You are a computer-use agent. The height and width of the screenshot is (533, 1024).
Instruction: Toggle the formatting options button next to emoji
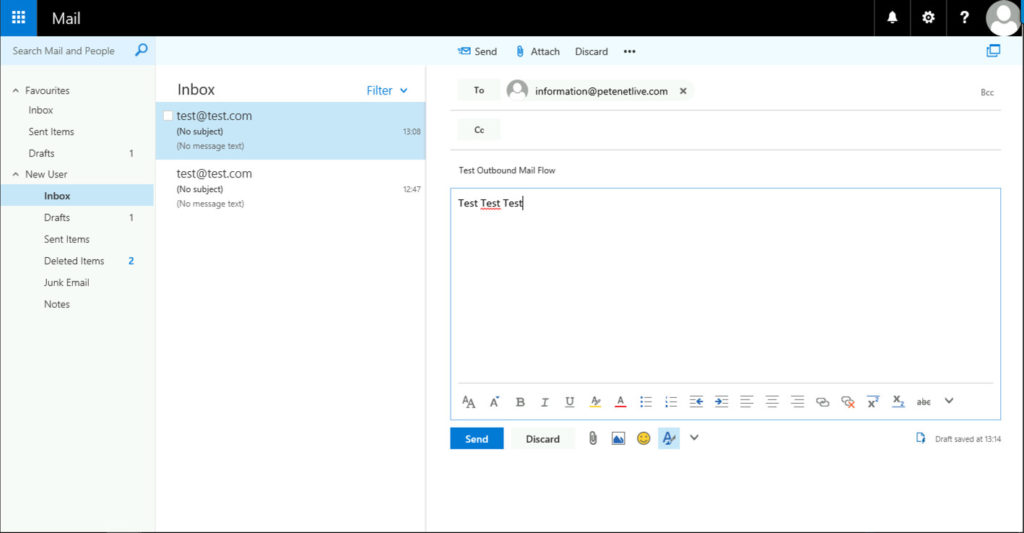[669, 438]
